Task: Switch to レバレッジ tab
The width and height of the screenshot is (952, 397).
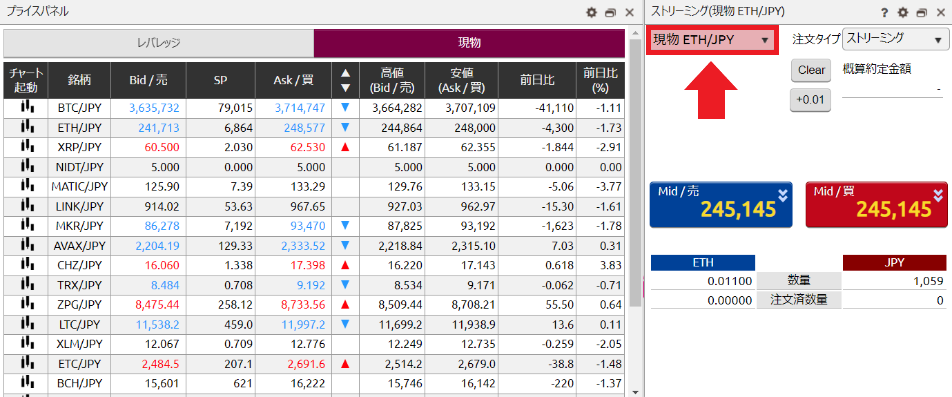Action: 158,43
